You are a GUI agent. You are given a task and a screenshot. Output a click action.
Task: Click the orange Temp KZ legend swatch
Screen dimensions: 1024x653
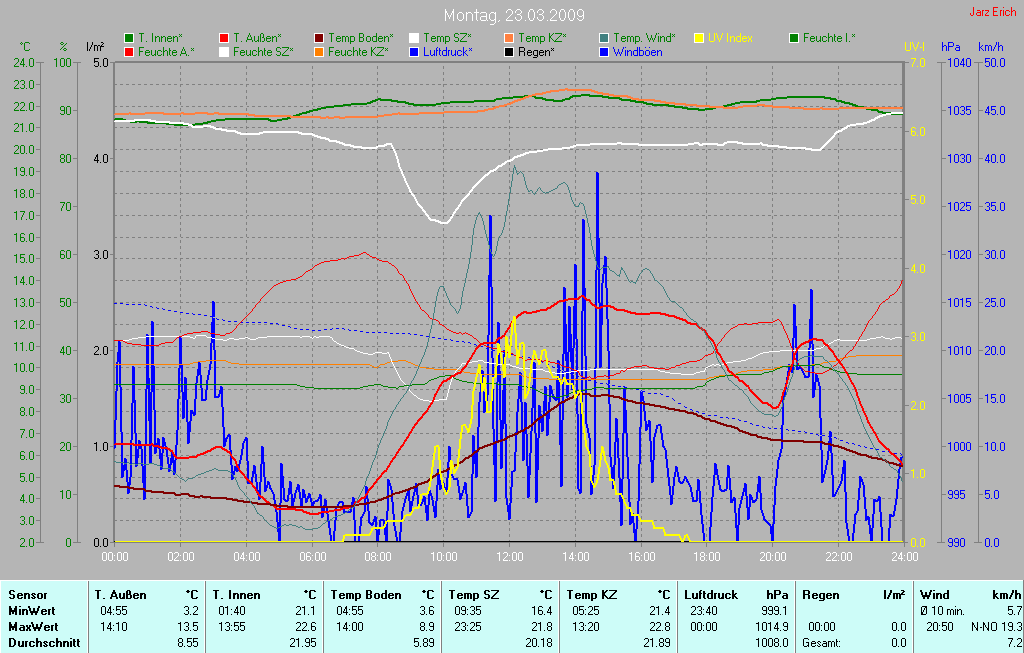point(509,39)
